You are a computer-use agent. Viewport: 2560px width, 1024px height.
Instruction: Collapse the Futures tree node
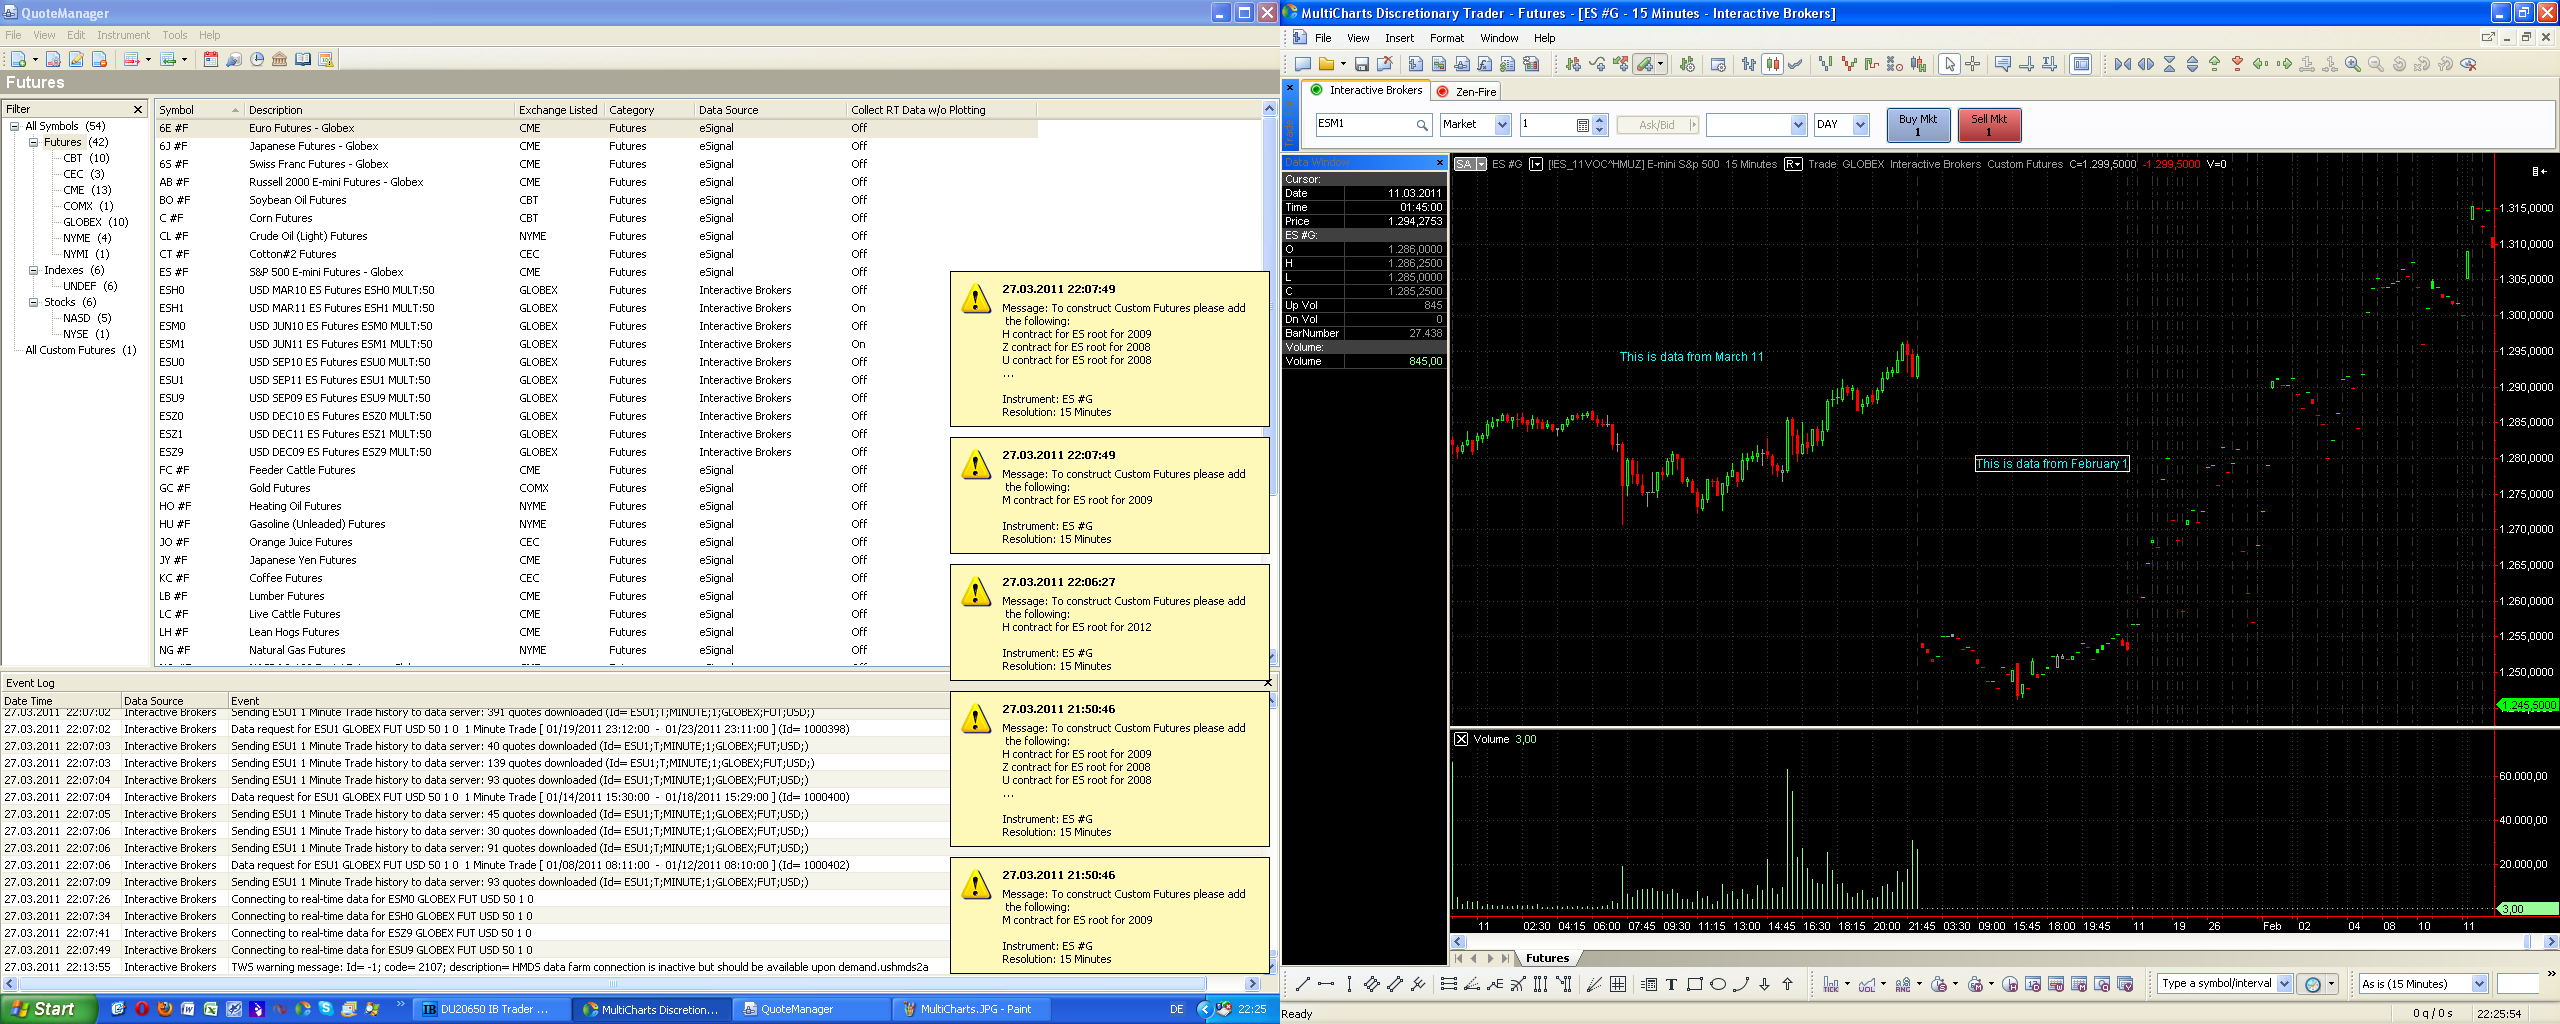(34, 142)
